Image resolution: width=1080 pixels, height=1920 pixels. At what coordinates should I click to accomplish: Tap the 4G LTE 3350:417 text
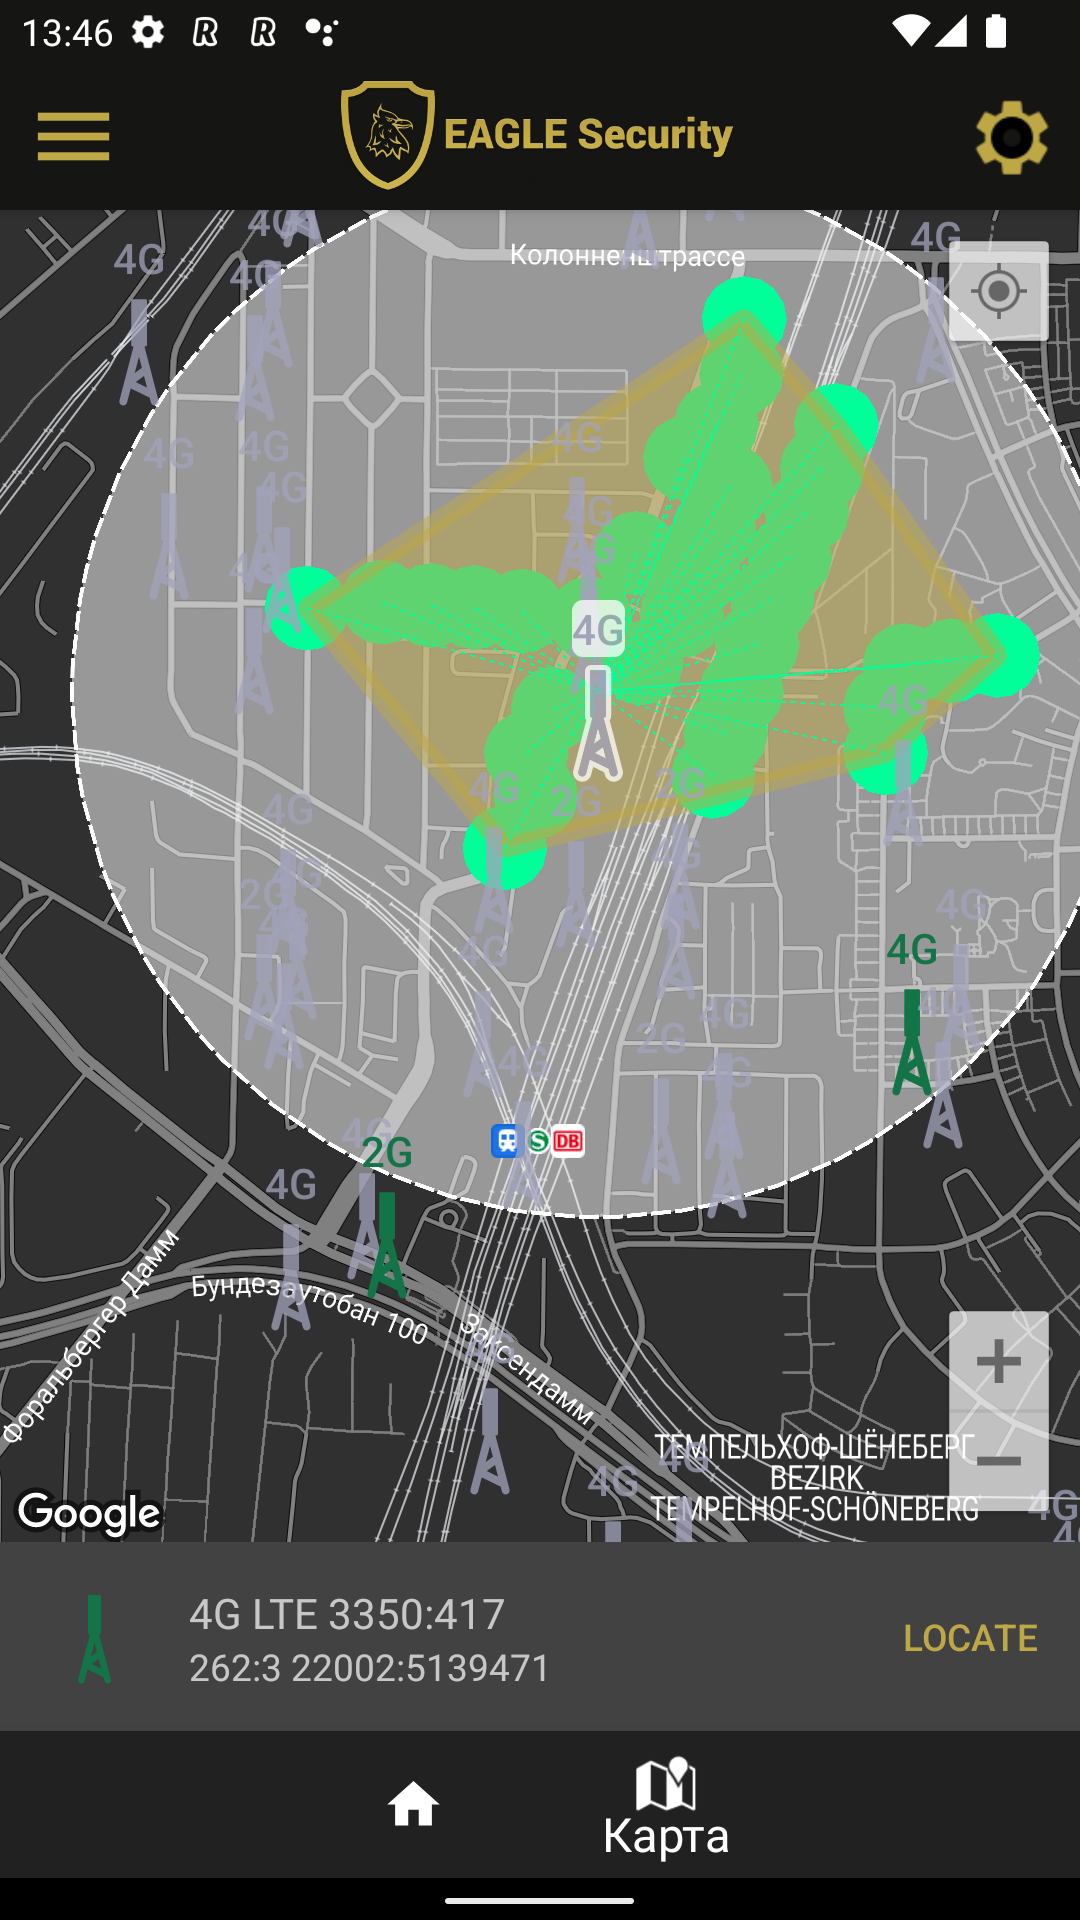point(347,1614)
